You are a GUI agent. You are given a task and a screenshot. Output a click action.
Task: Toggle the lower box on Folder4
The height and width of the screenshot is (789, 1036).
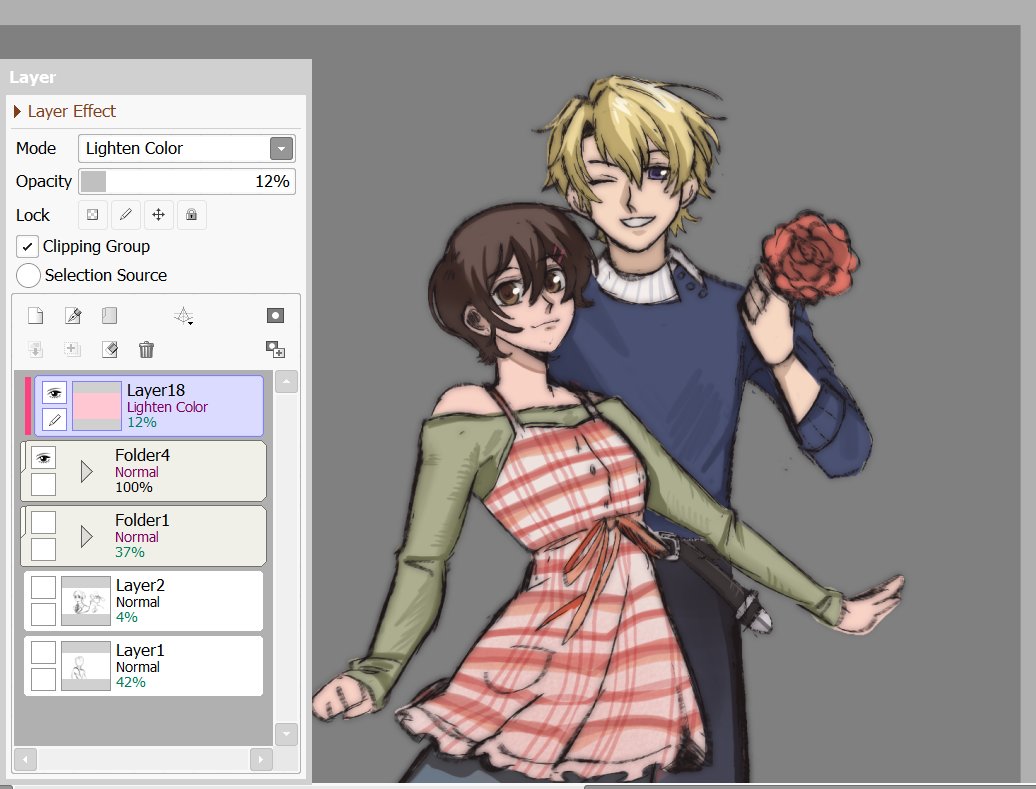point(44,484)
